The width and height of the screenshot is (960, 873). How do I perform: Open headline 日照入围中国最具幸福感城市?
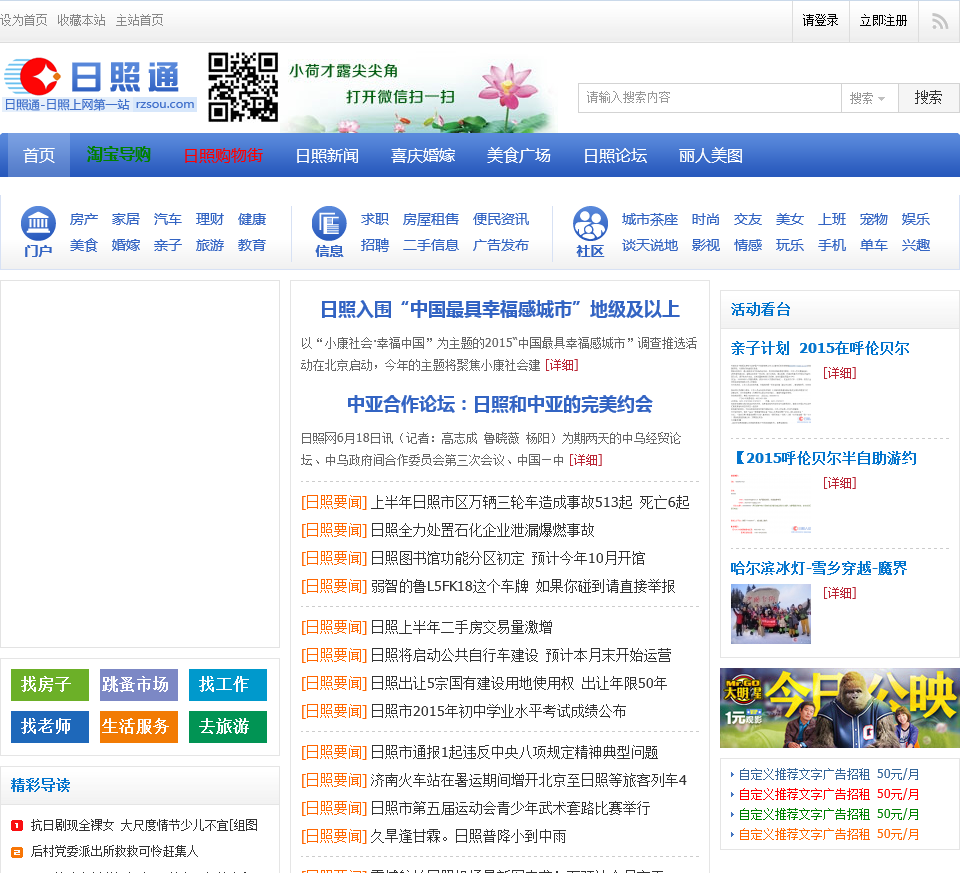(x=500, y=310)
